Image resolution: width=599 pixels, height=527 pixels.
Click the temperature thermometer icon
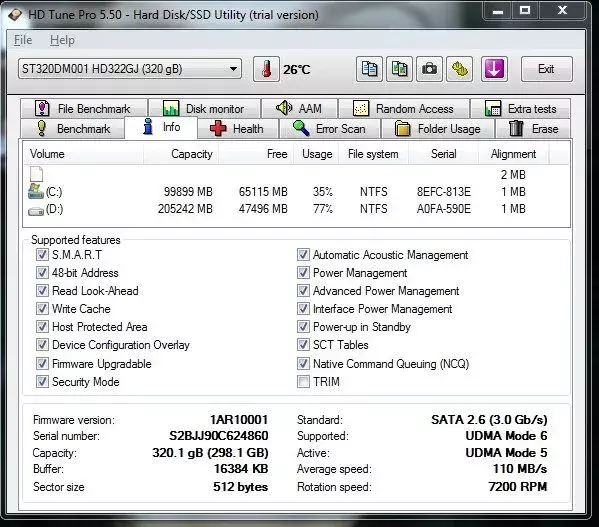point(267,69)
